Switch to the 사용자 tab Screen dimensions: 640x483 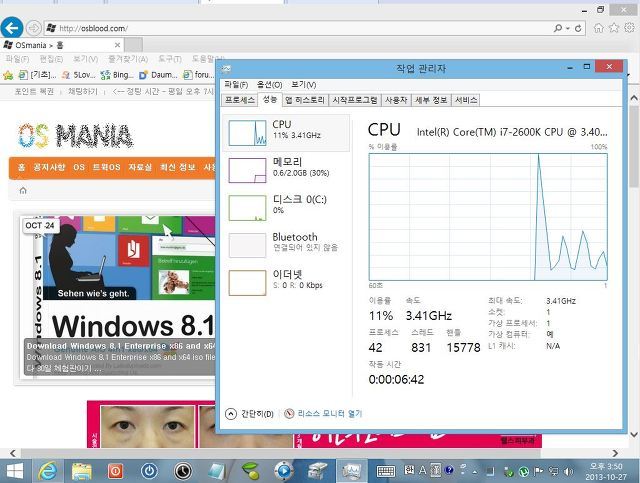tap(396, 100)
